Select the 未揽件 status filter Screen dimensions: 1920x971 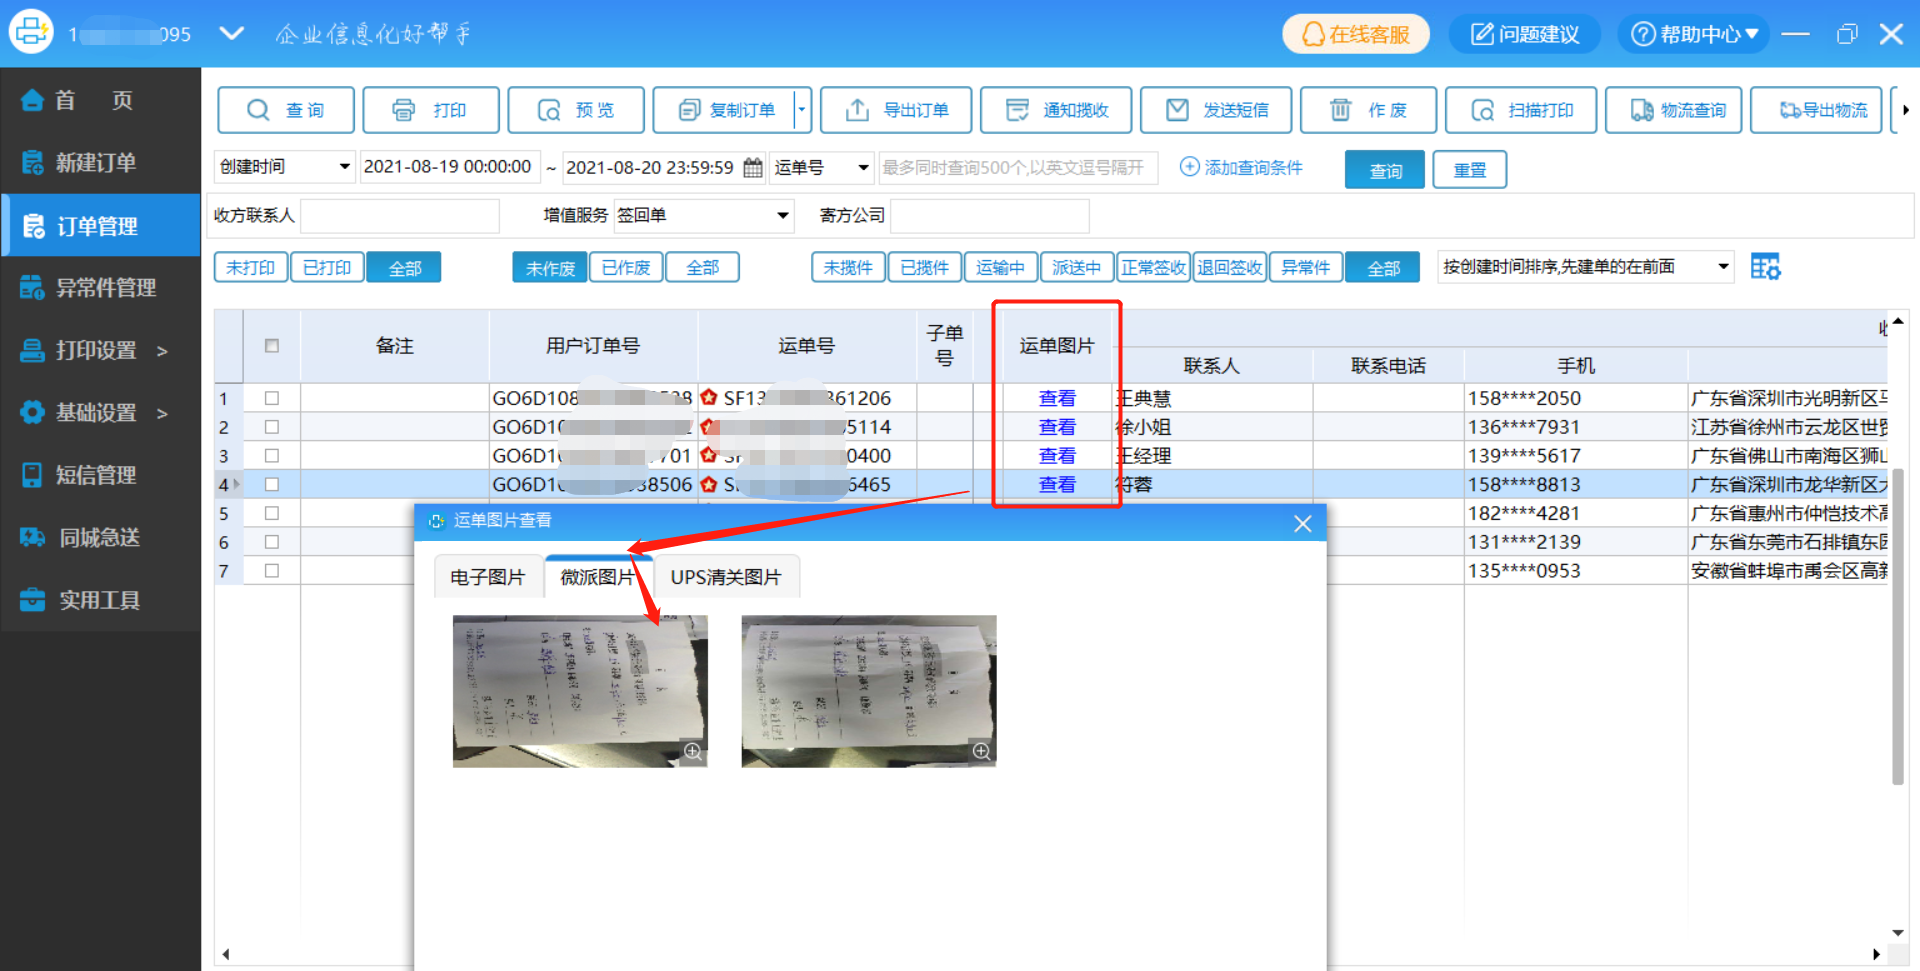tap(848, 268)
